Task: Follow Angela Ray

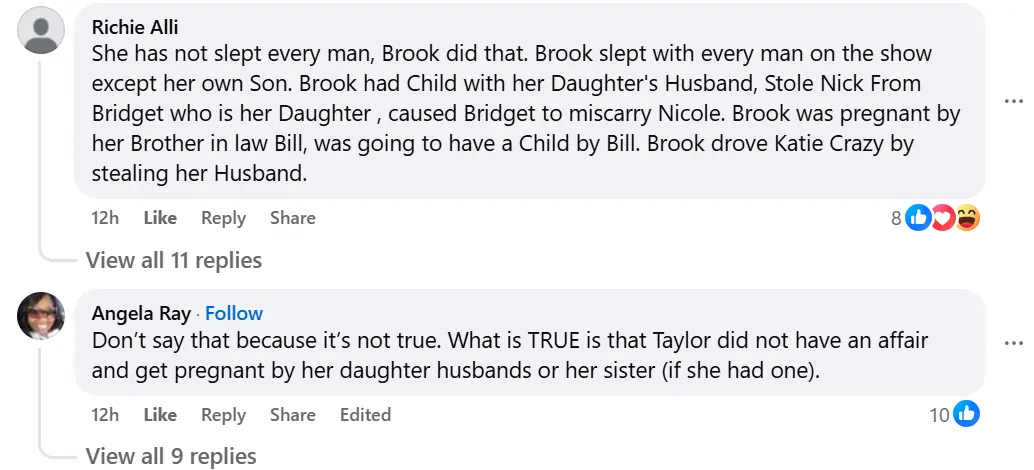Action: [x=234, y=314]
